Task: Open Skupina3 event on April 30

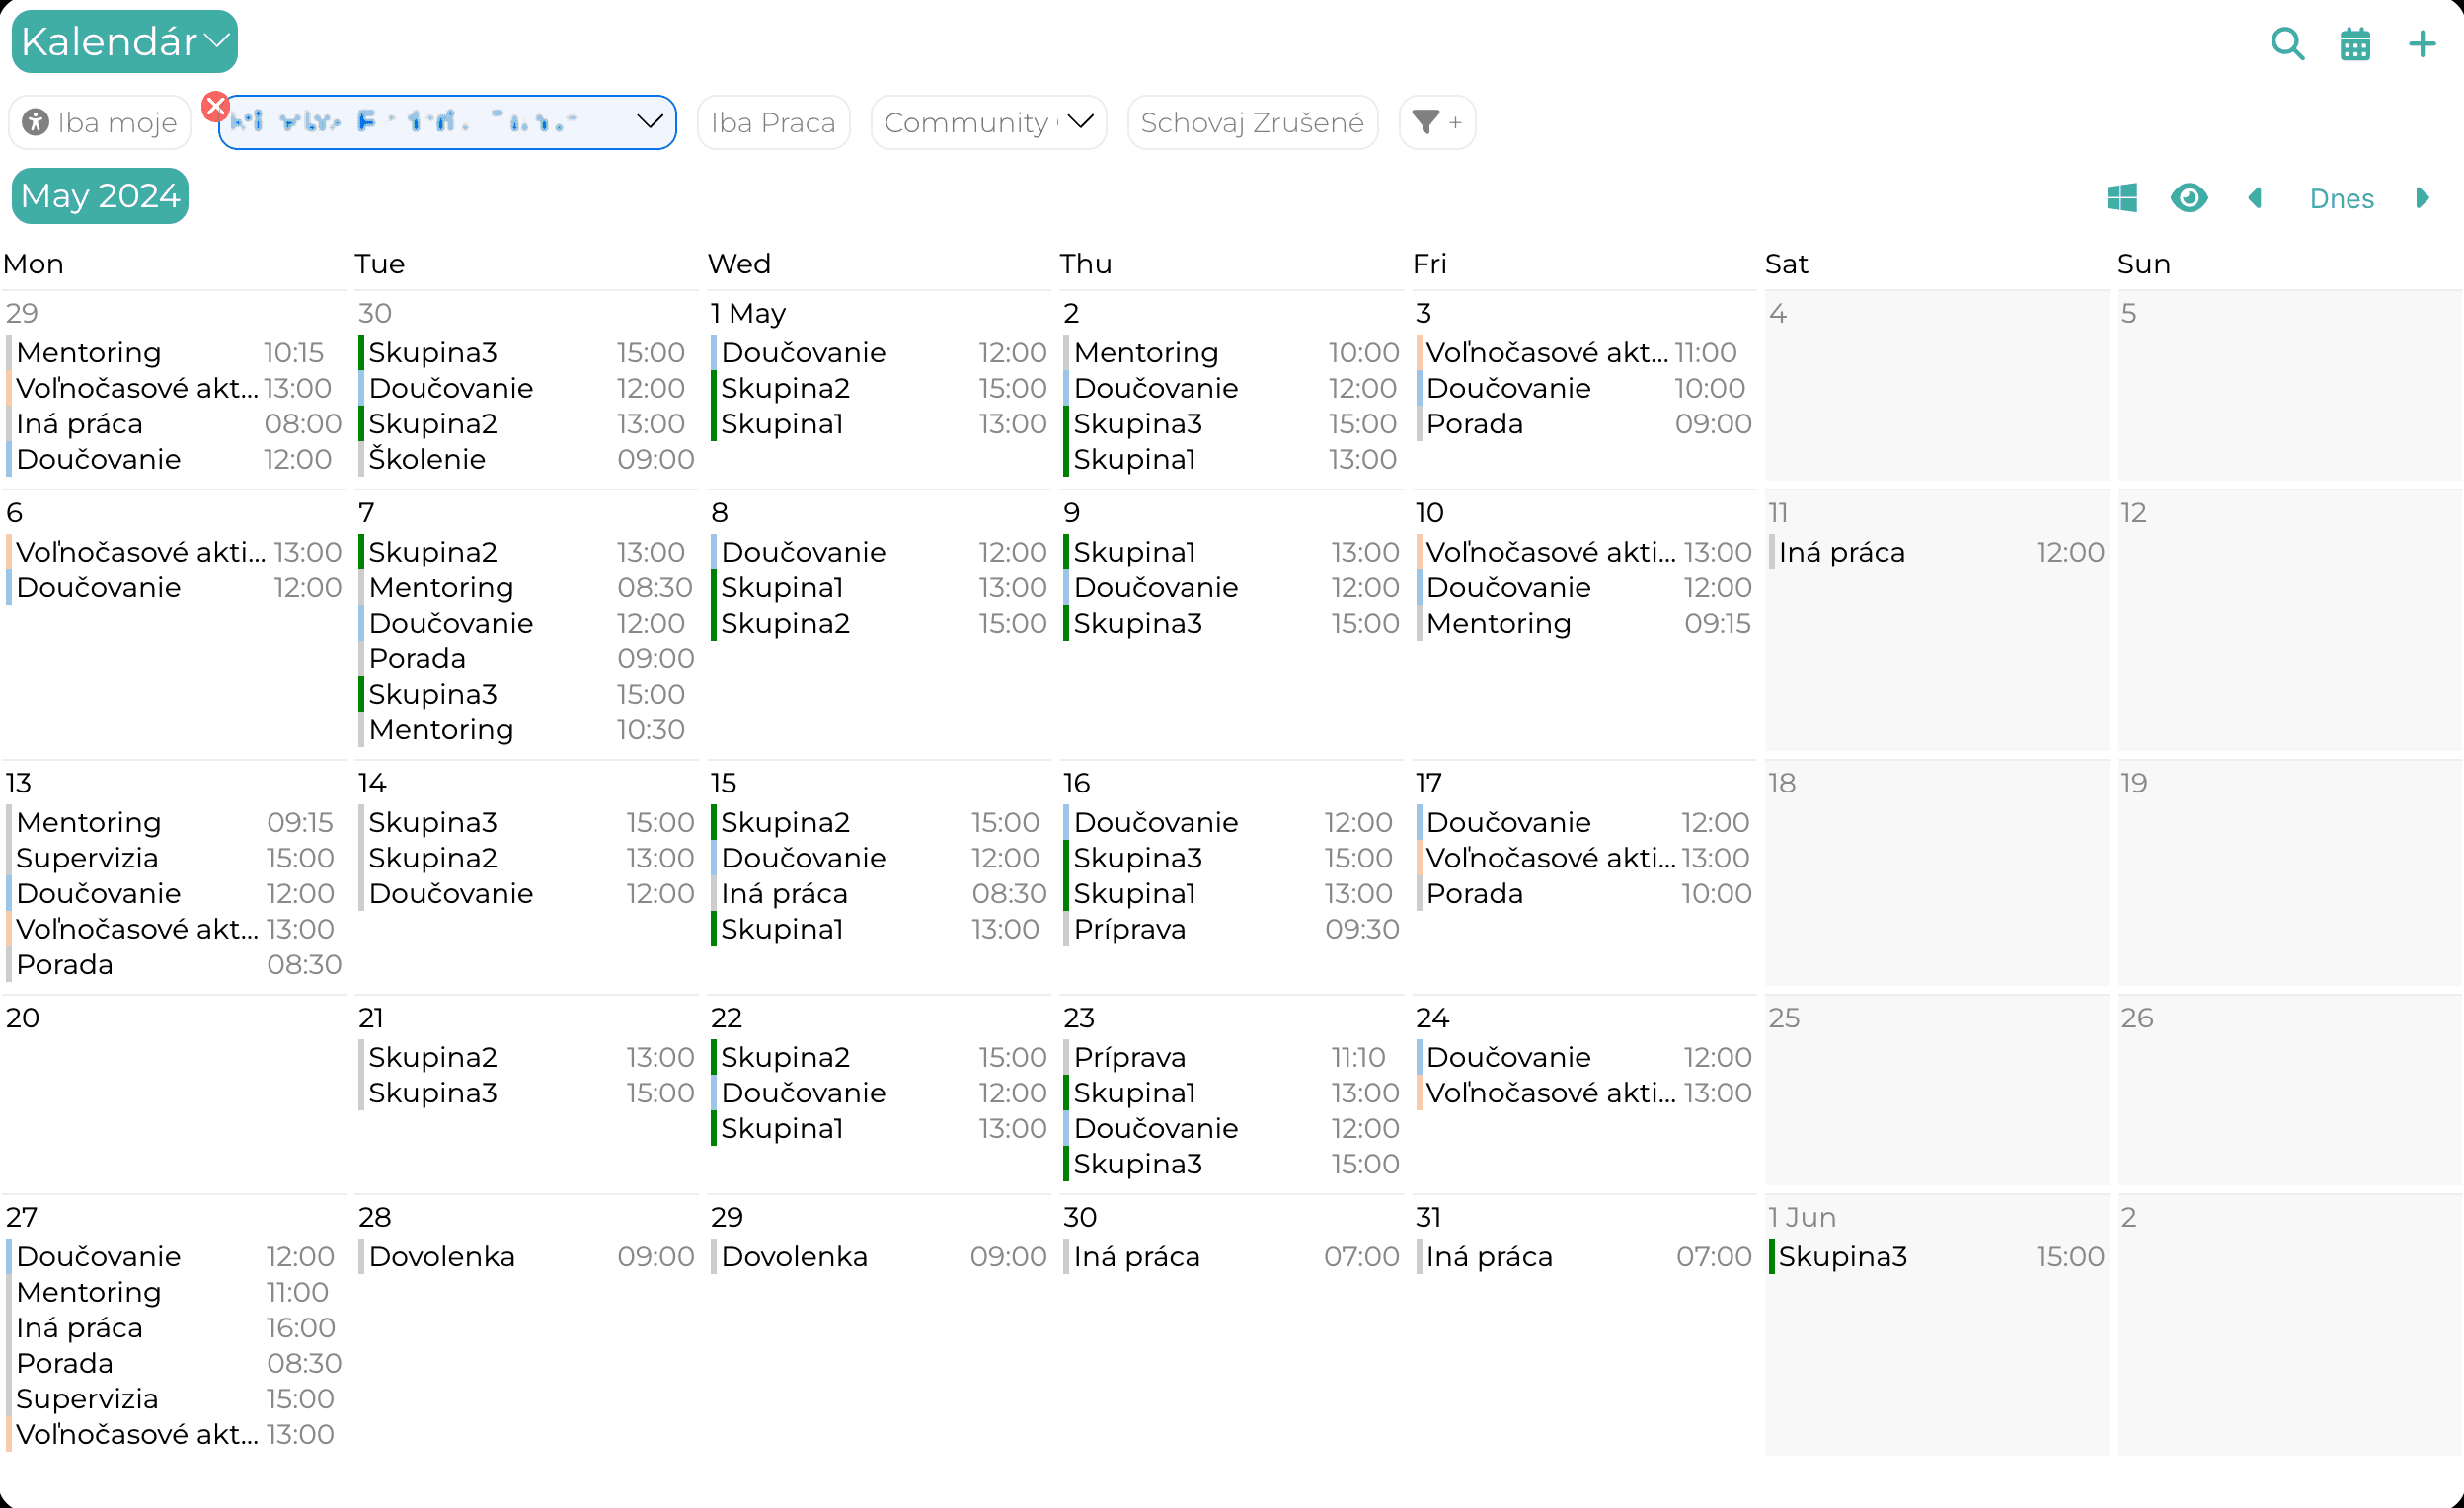Action: [527, 352]
